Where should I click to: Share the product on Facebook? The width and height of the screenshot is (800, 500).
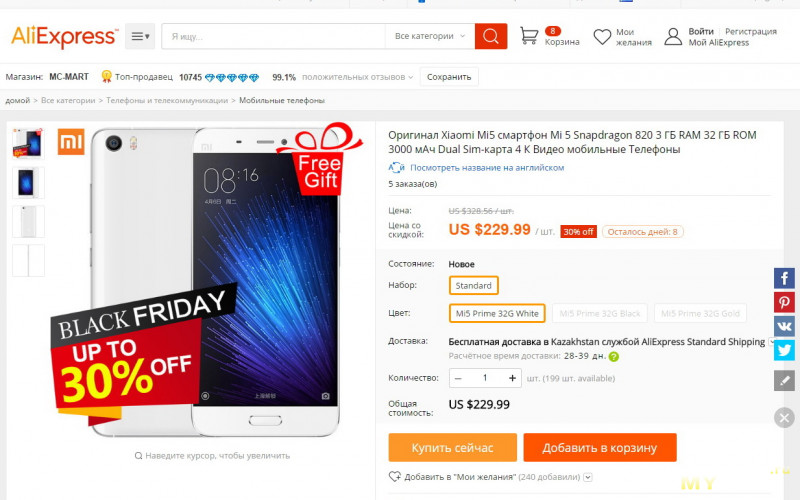(x=784, y=279)
